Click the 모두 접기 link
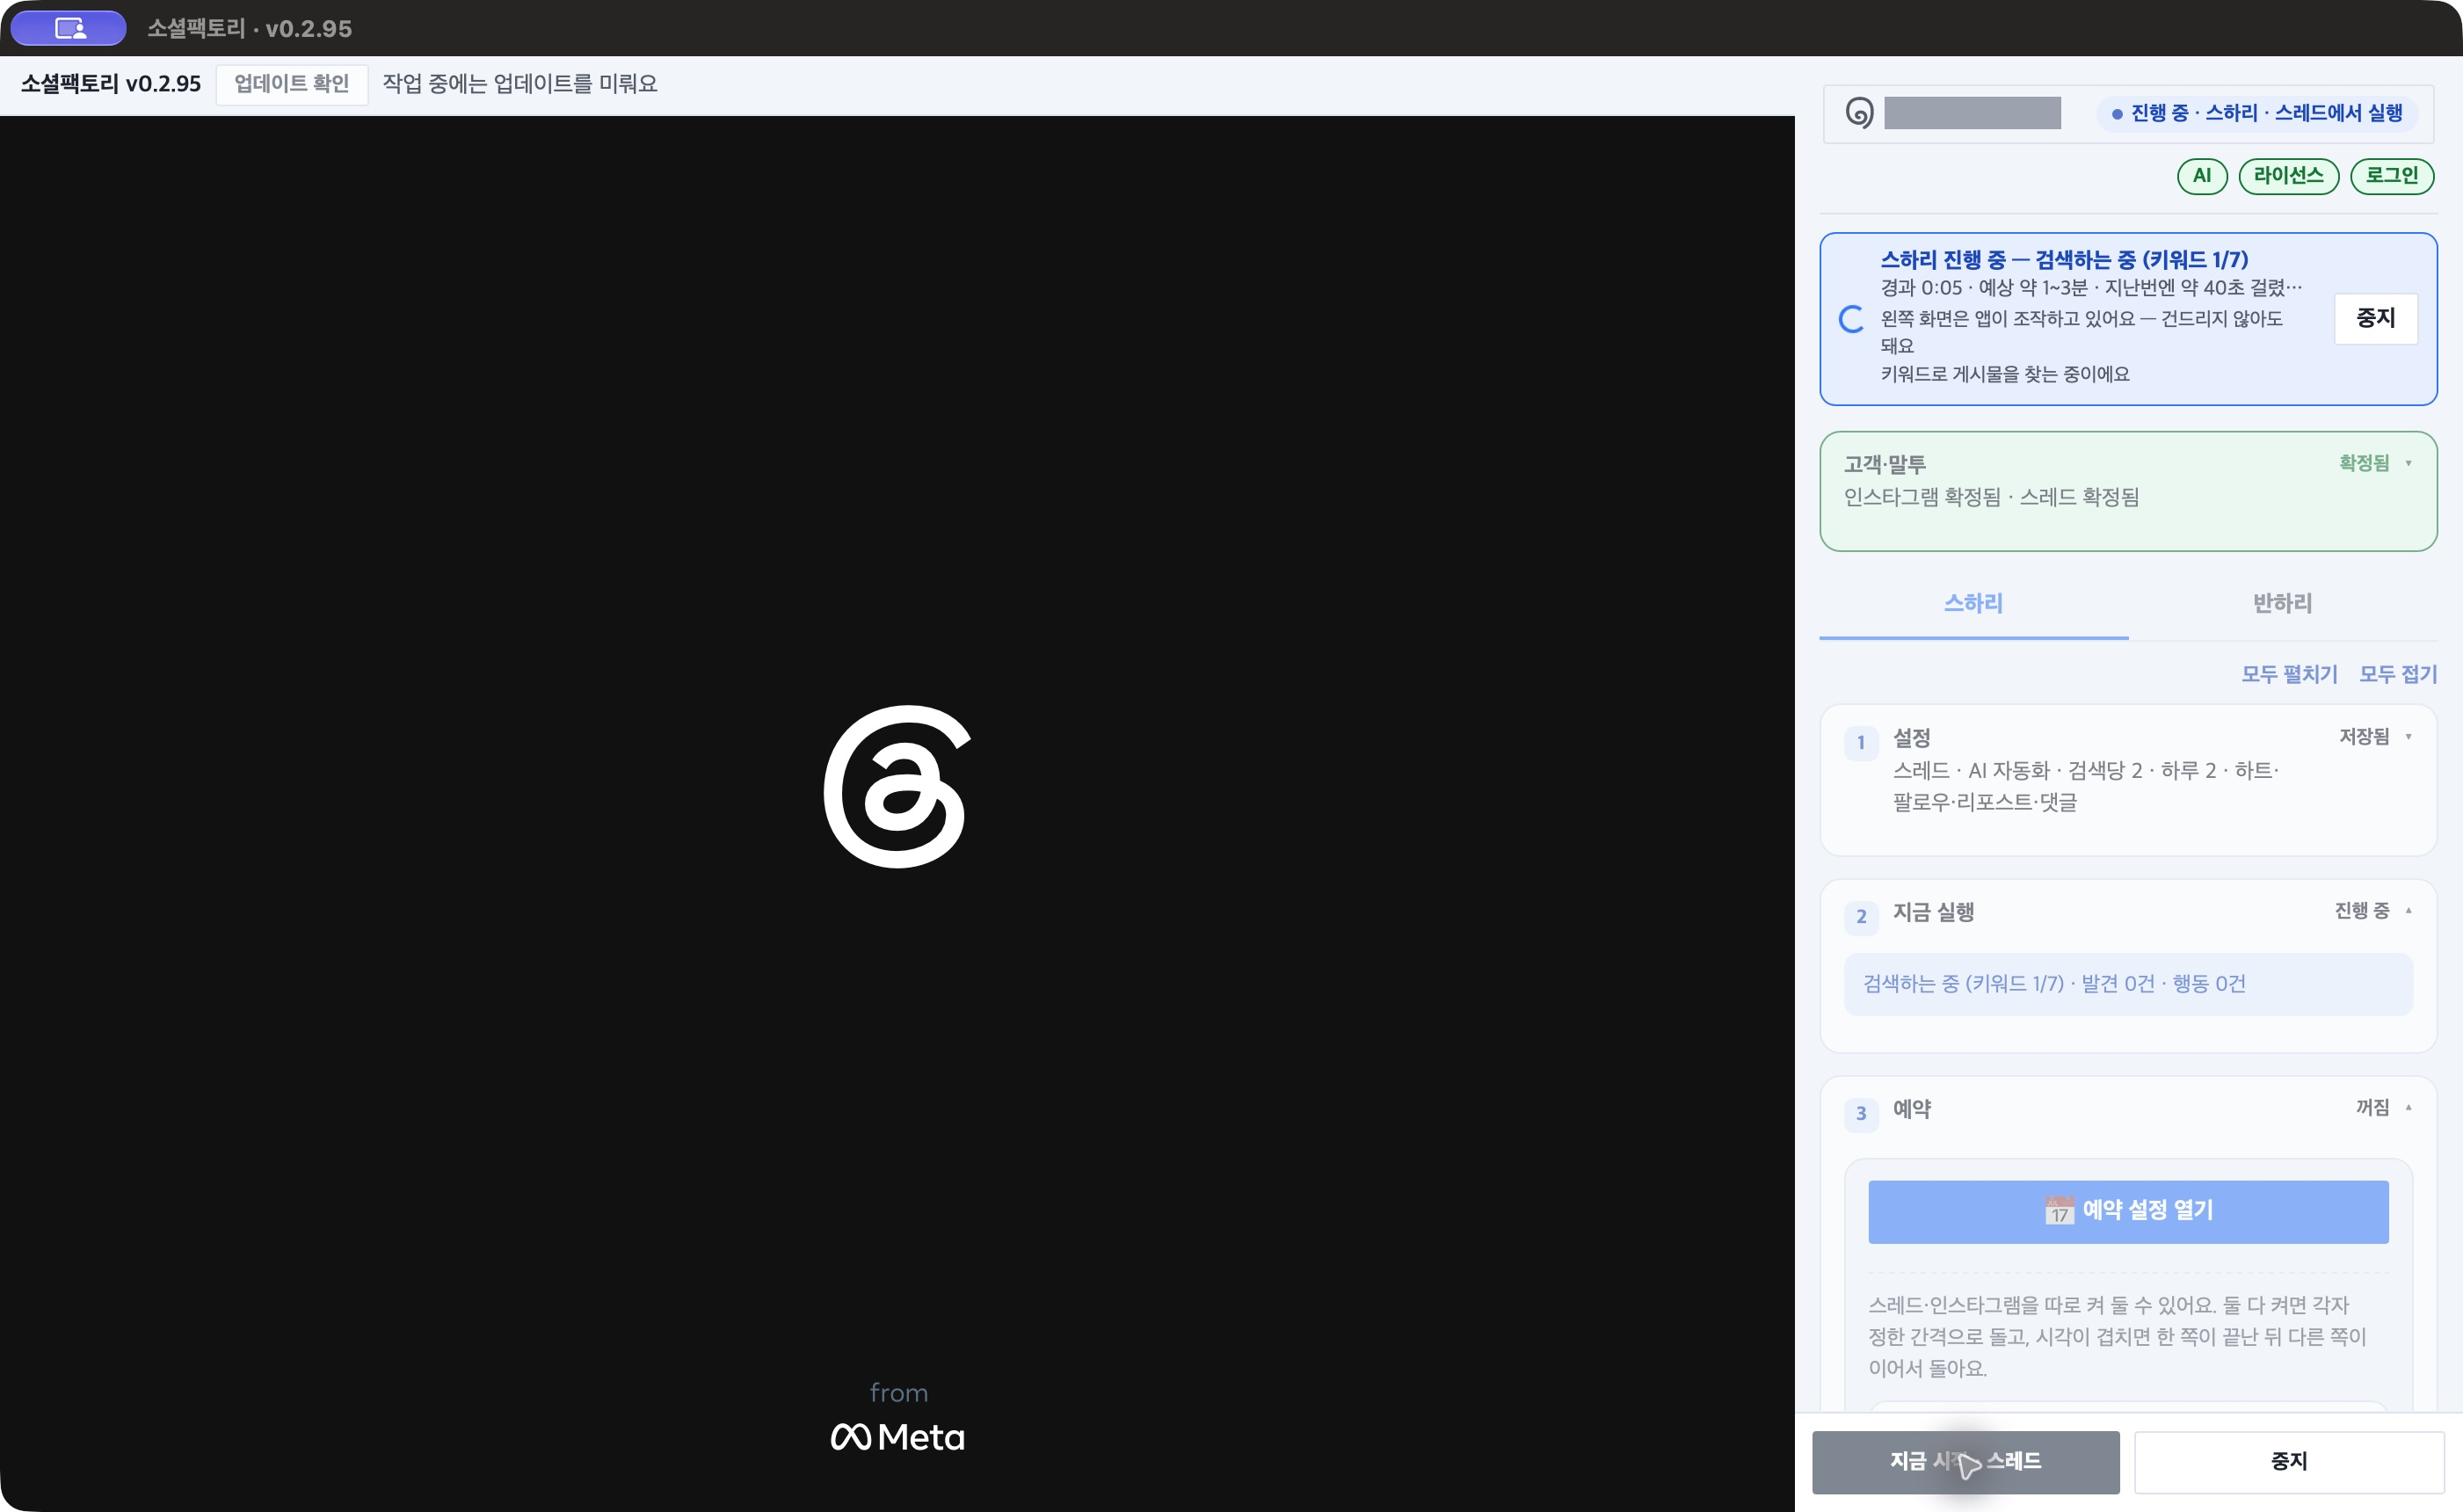The height and width of the screenshot is (1512, 2463). (2398, 674)
